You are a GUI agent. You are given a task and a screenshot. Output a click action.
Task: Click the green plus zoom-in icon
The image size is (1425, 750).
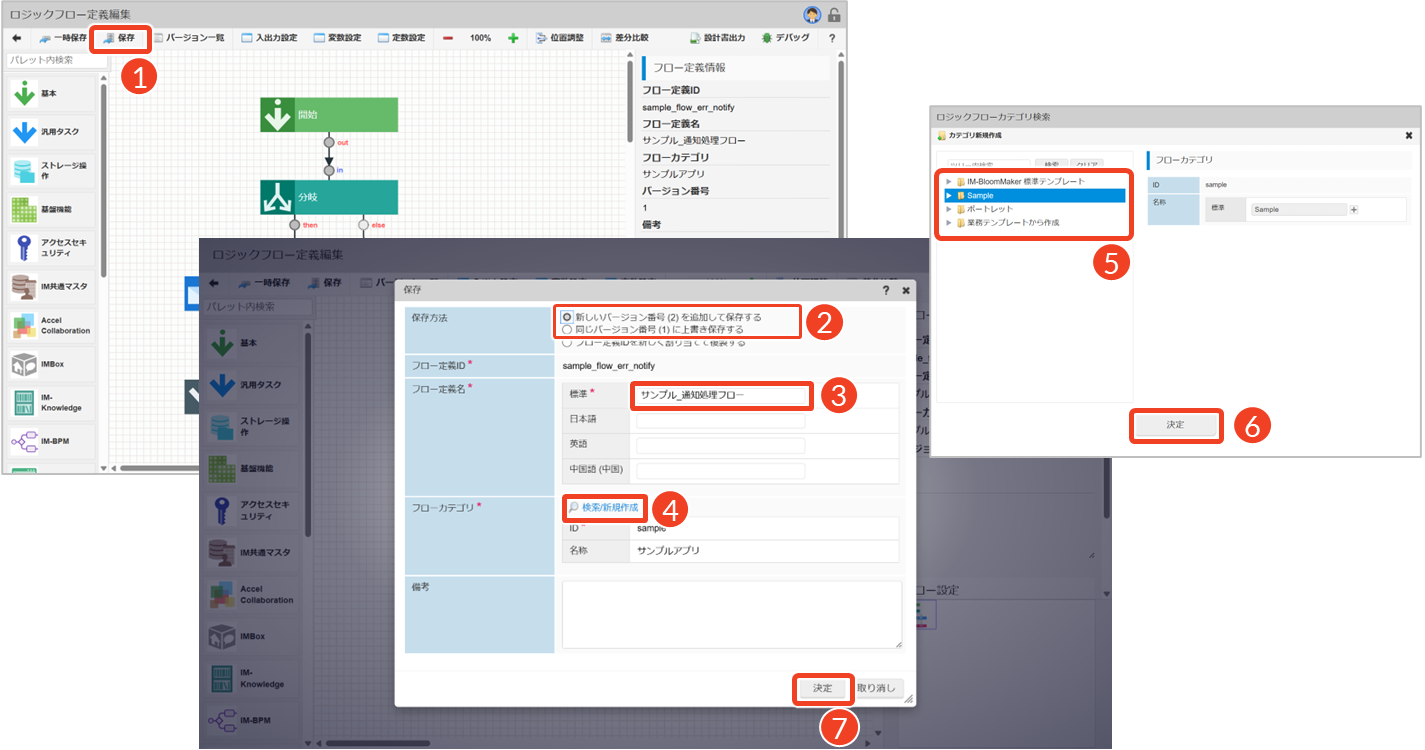[x=513, y=38]
